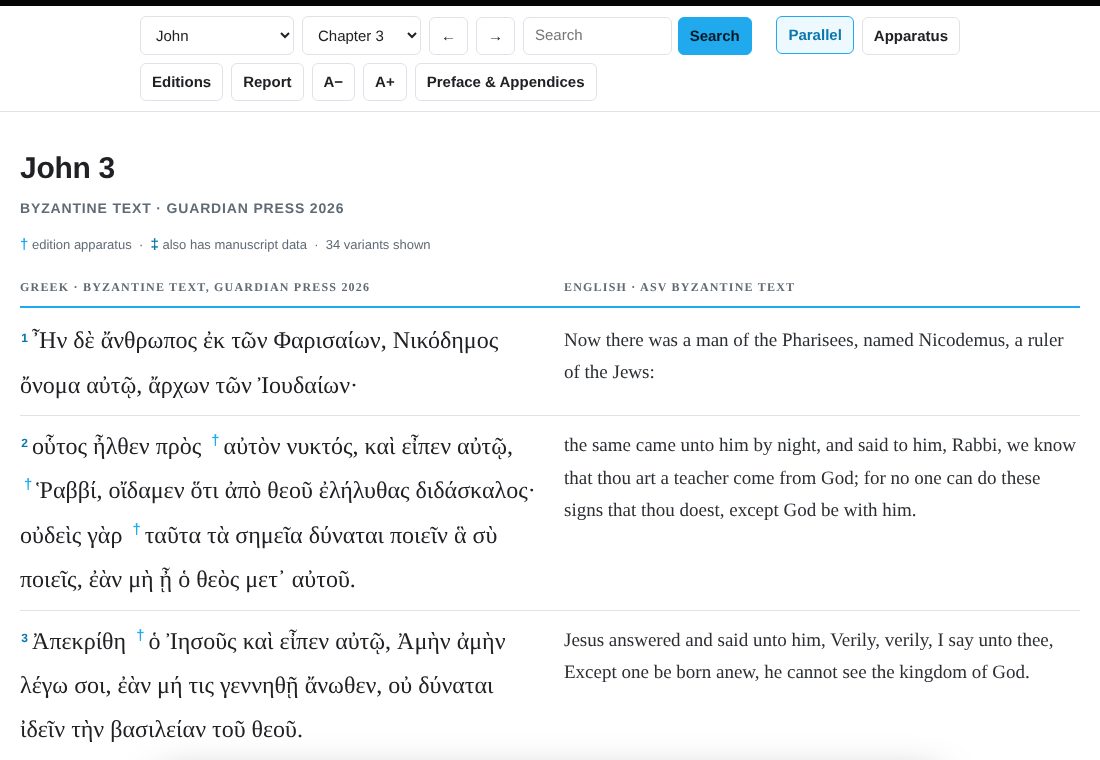
Task: Go to next chapter with right arrow
Action: [x=495, y=36]
